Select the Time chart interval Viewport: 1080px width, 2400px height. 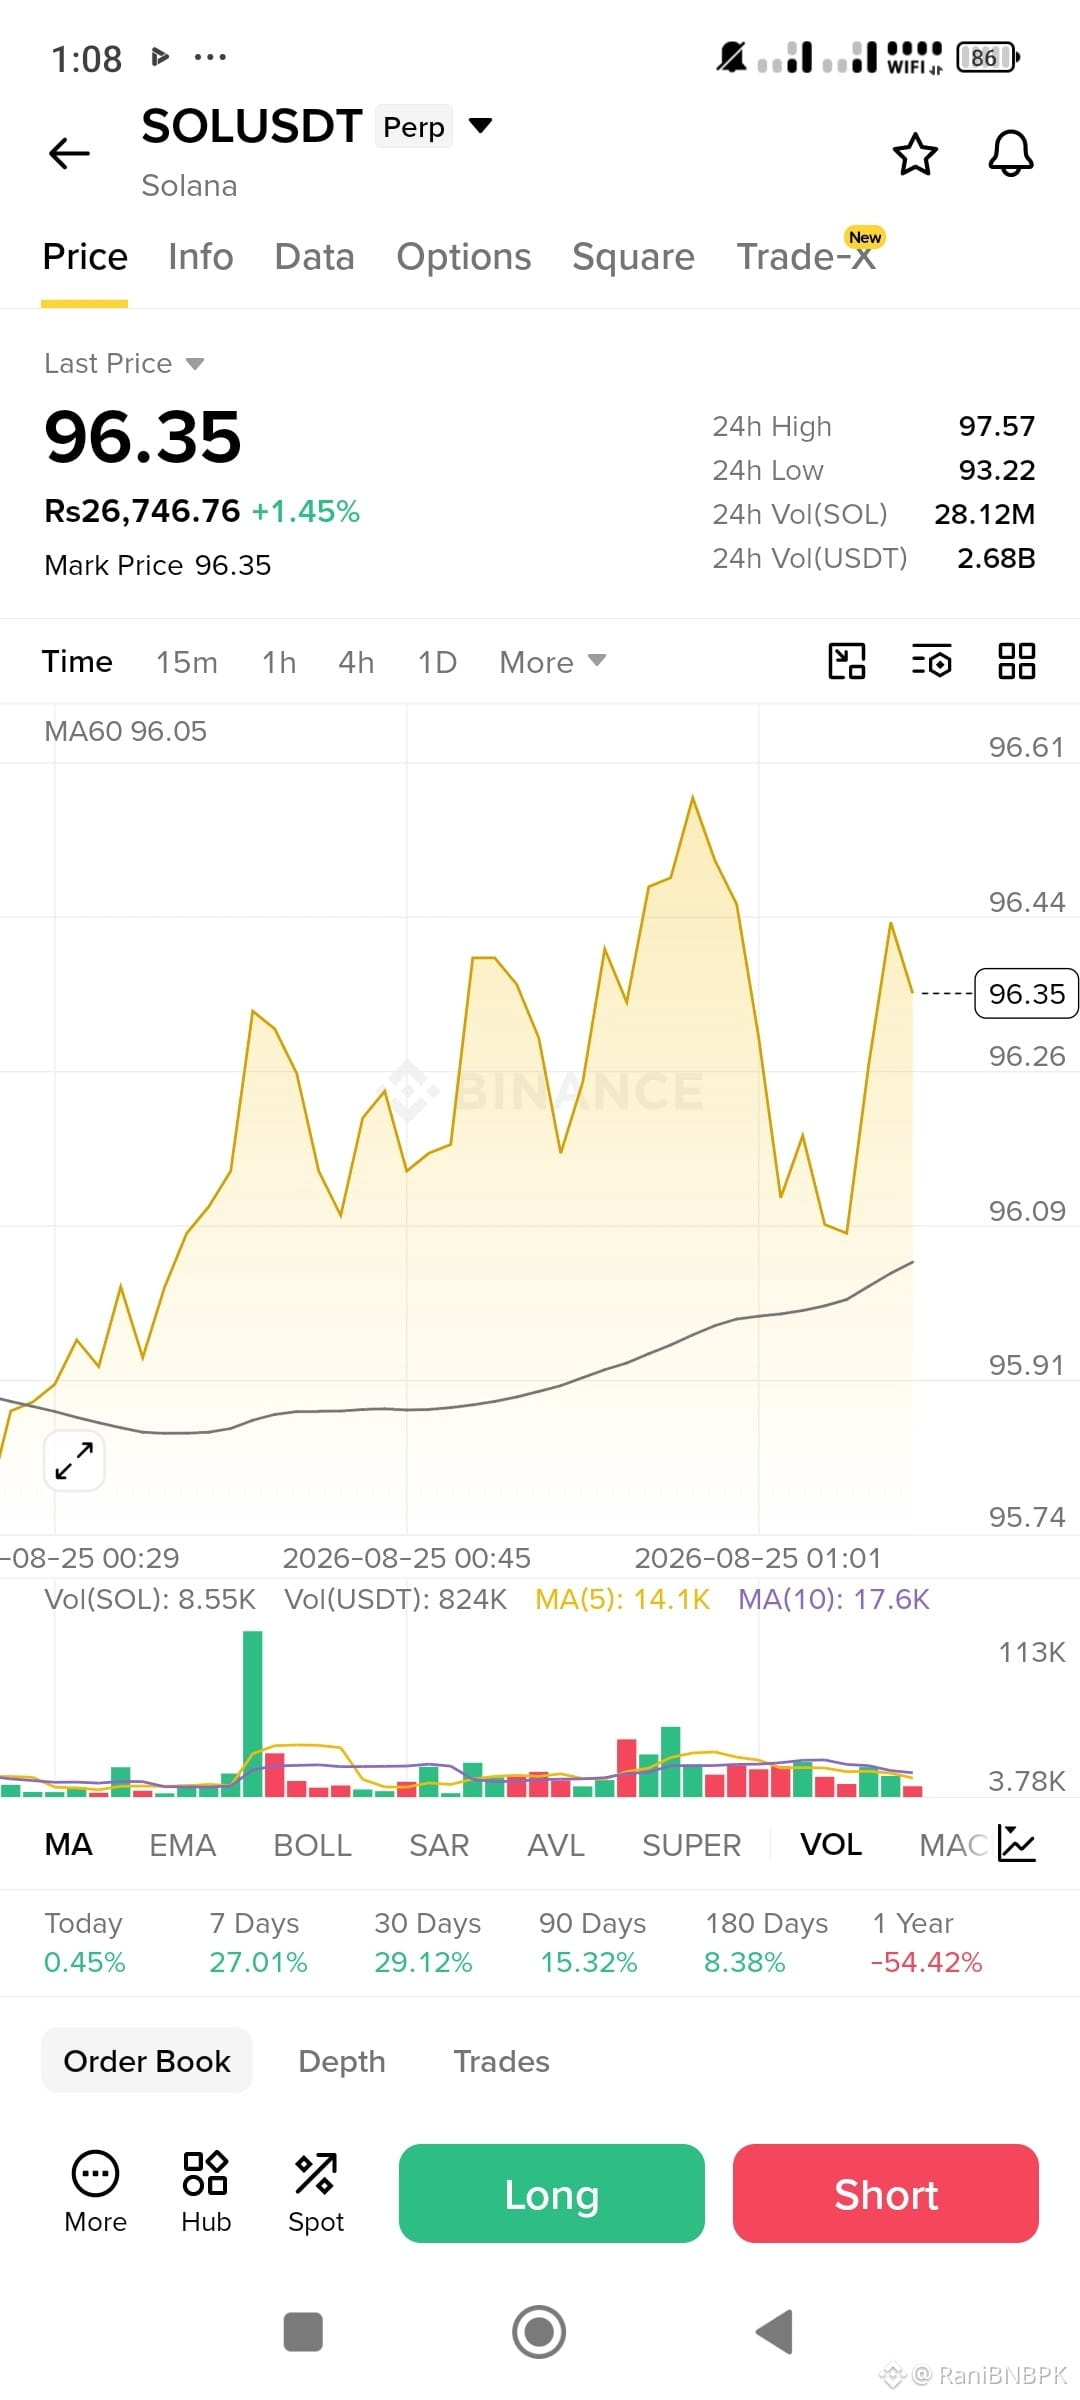click(77, 662)
